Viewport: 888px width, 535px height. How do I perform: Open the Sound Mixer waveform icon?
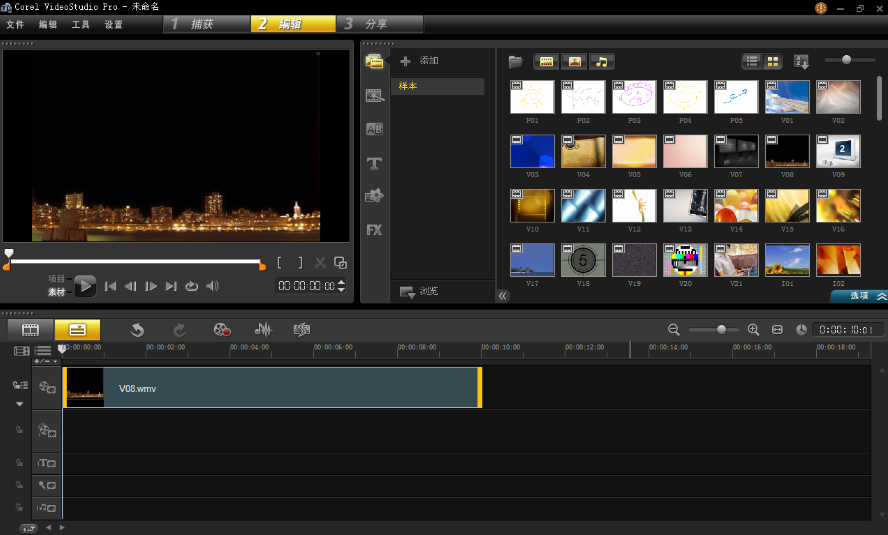point(263,329)
